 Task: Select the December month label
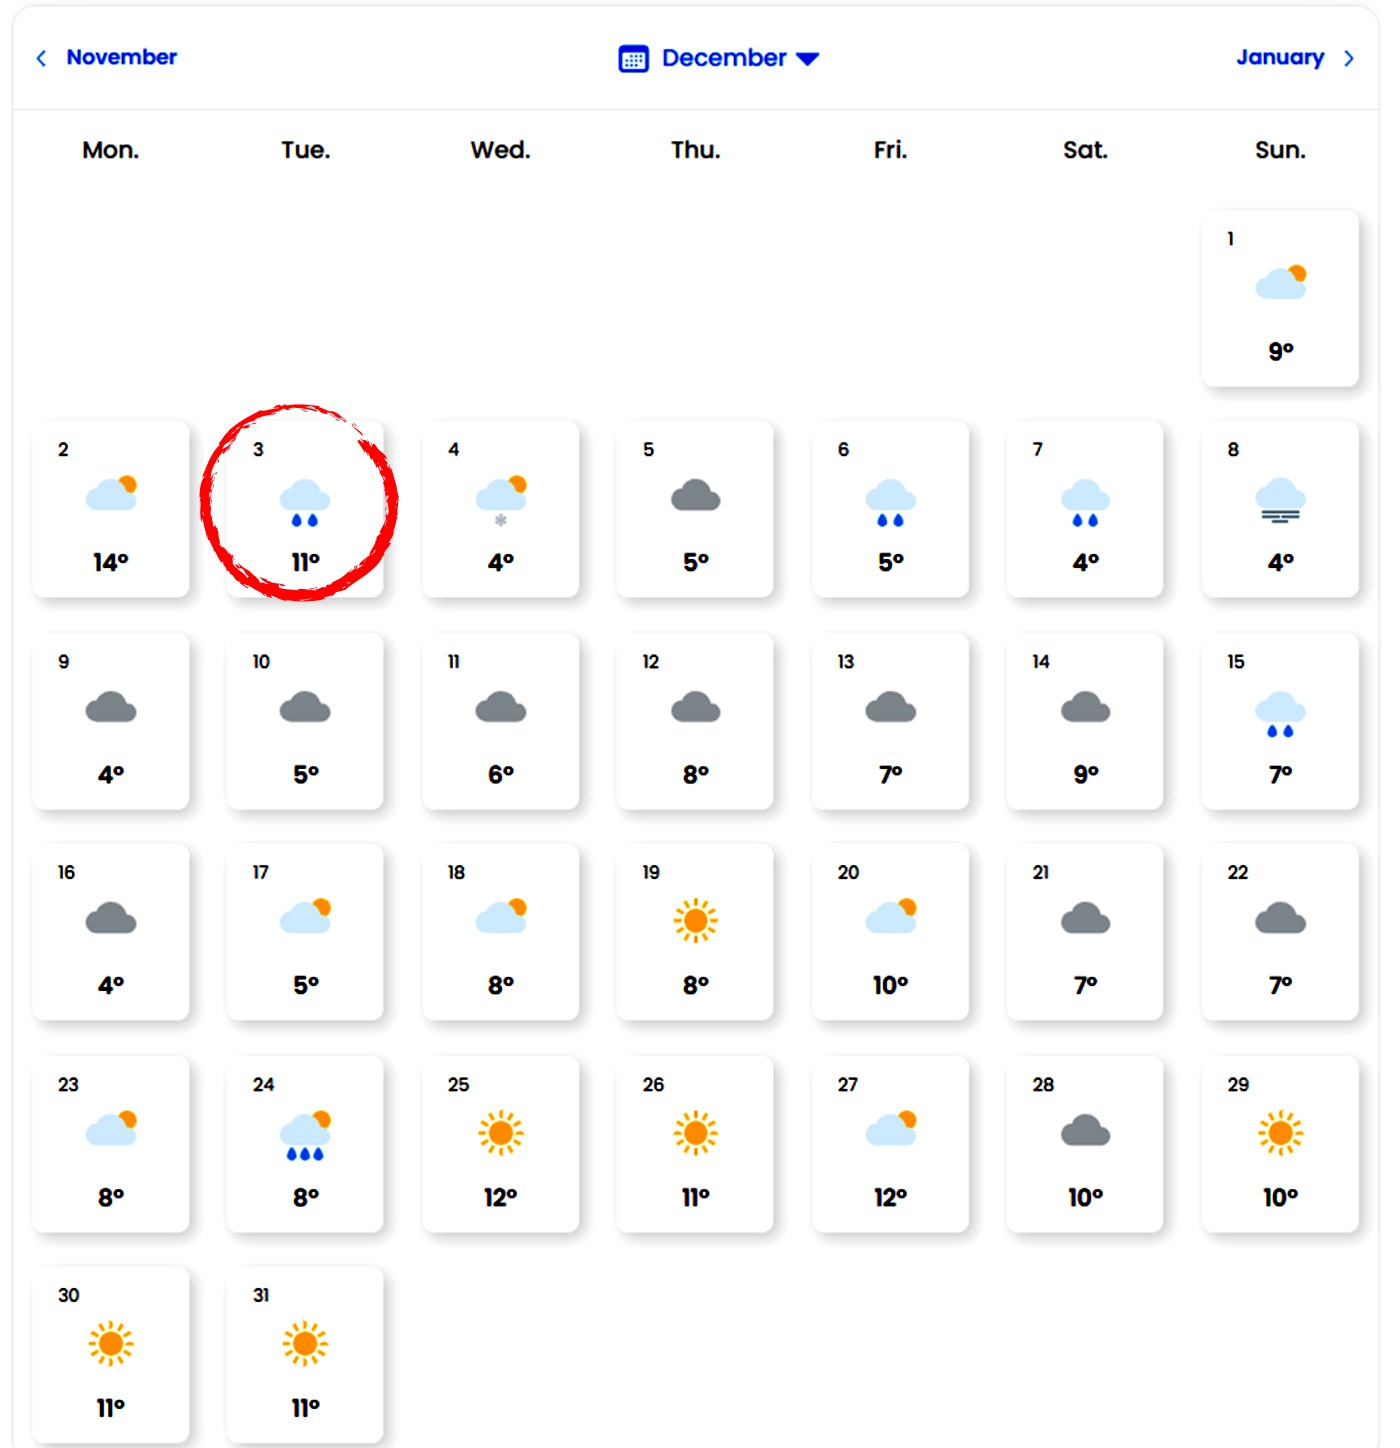(x=724, y=58)
